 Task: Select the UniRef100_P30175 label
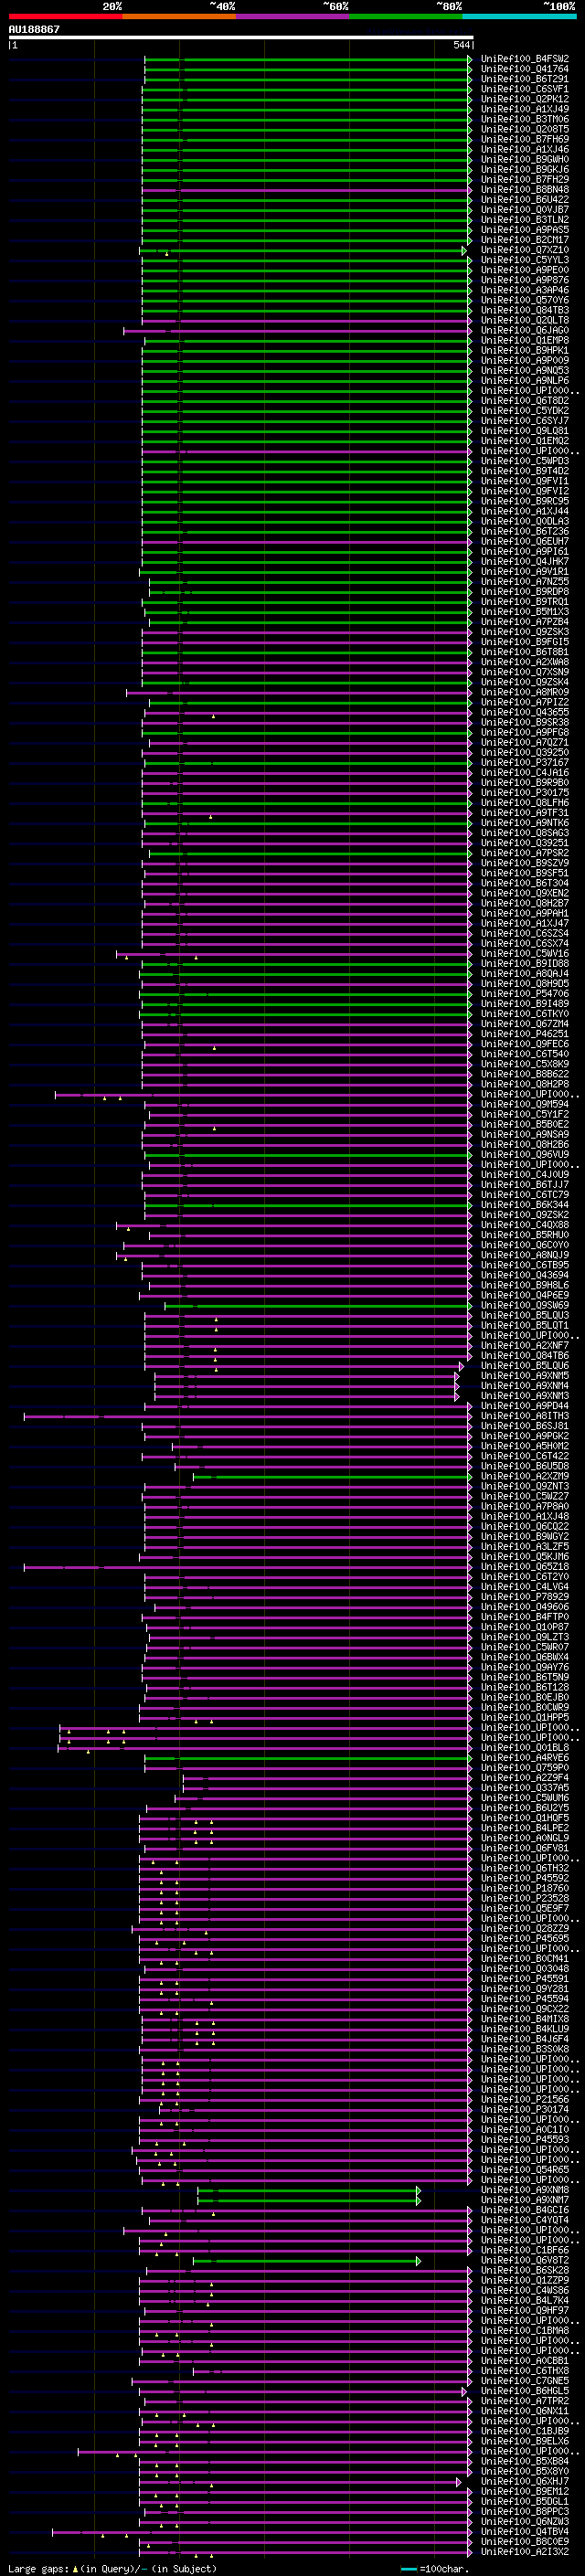[x=525, y=793]
